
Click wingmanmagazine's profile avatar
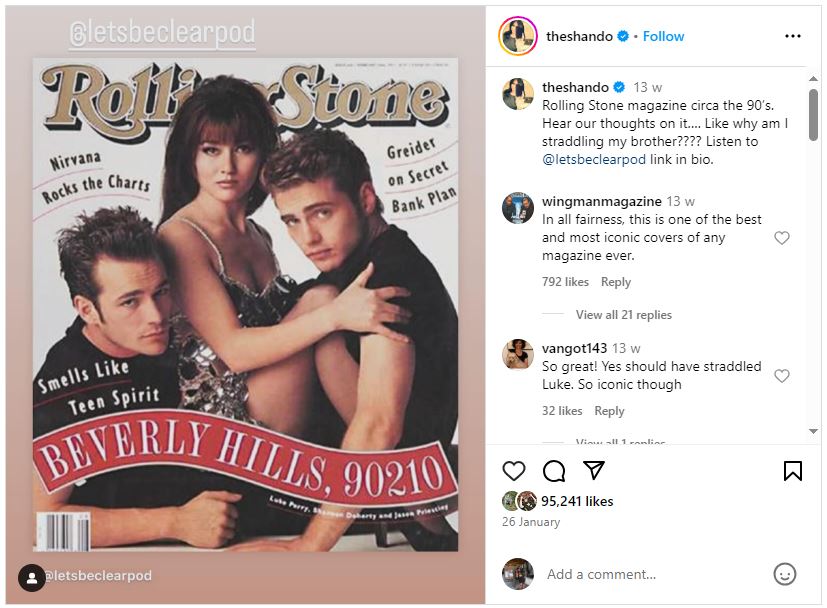pyautogui.click(x=518, y=210)
